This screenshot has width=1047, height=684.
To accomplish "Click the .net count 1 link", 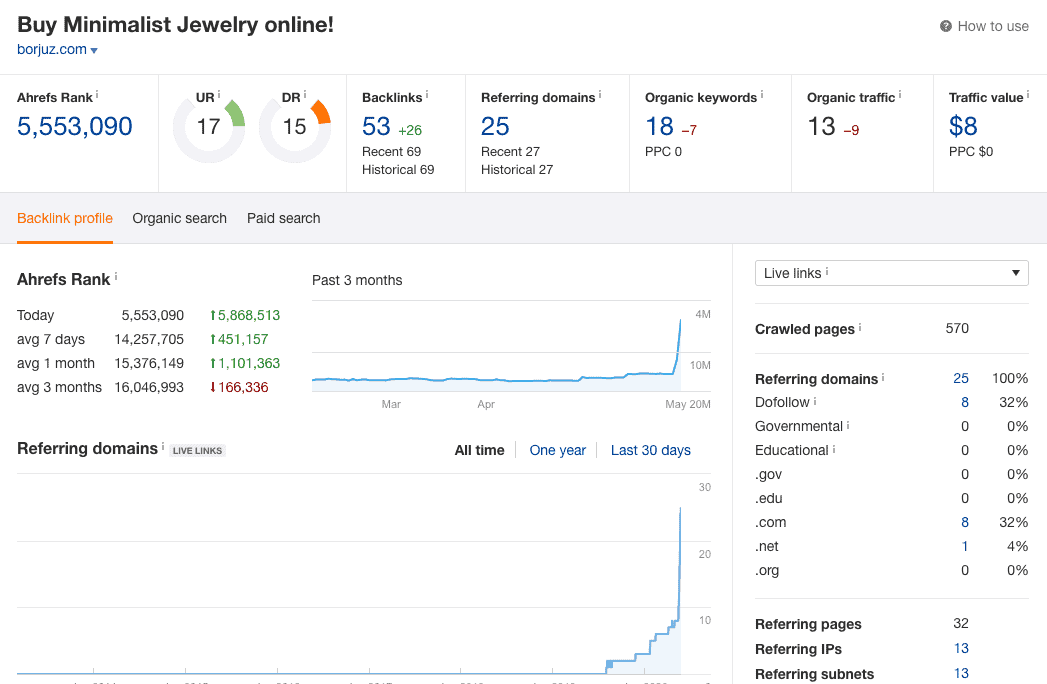I will click(x=966, y=546).
